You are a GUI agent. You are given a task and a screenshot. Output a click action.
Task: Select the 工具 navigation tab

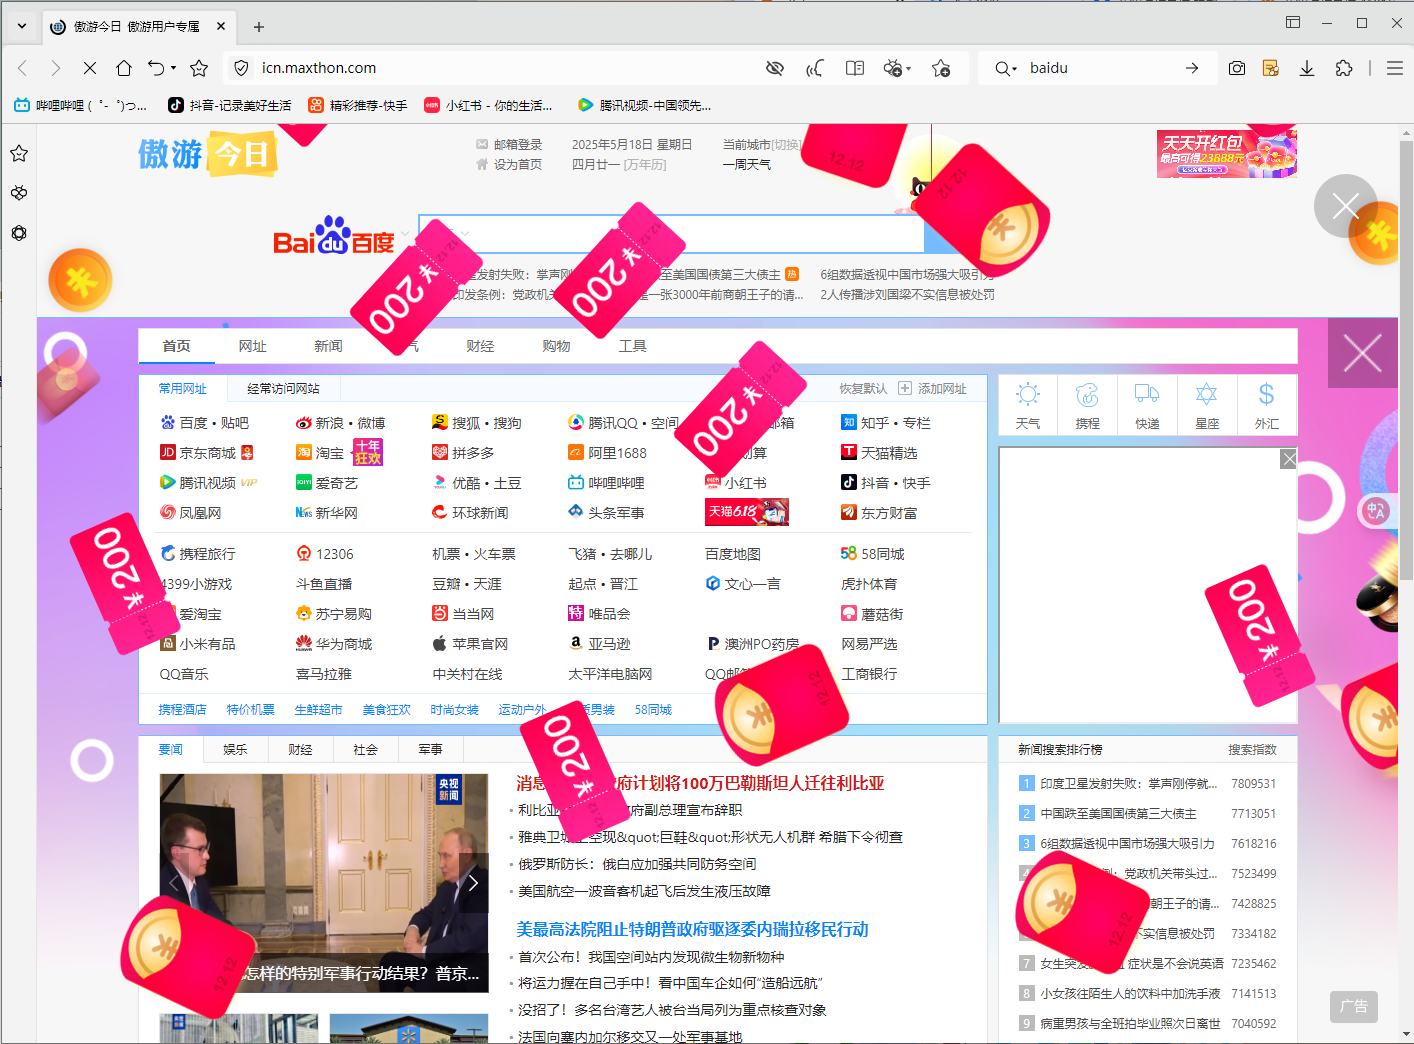click(632, 346)
